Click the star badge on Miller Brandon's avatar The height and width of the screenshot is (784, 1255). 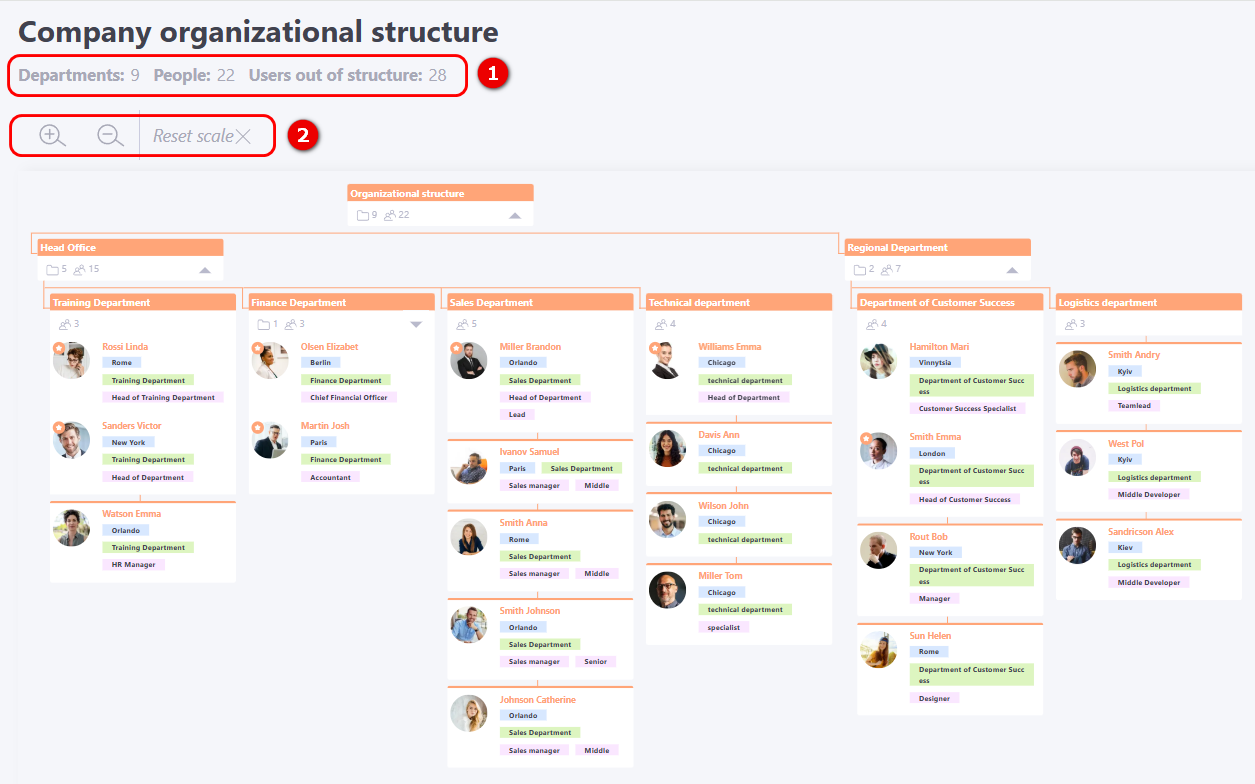point(456,348)
